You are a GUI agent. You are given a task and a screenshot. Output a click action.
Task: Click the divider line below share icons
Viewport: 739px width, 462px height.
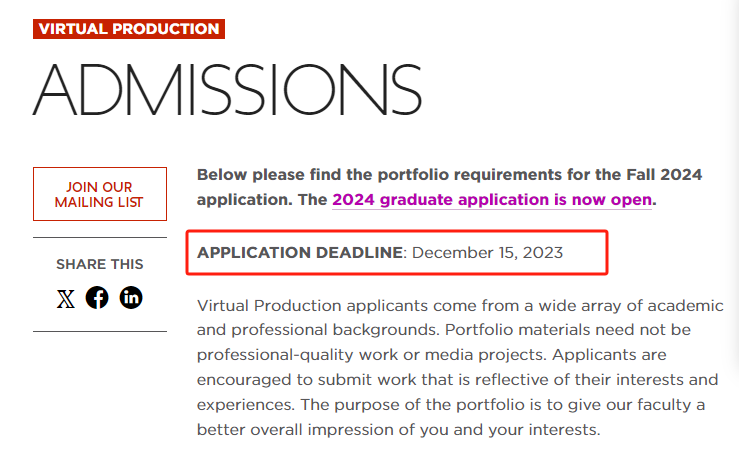pos(100,331)
